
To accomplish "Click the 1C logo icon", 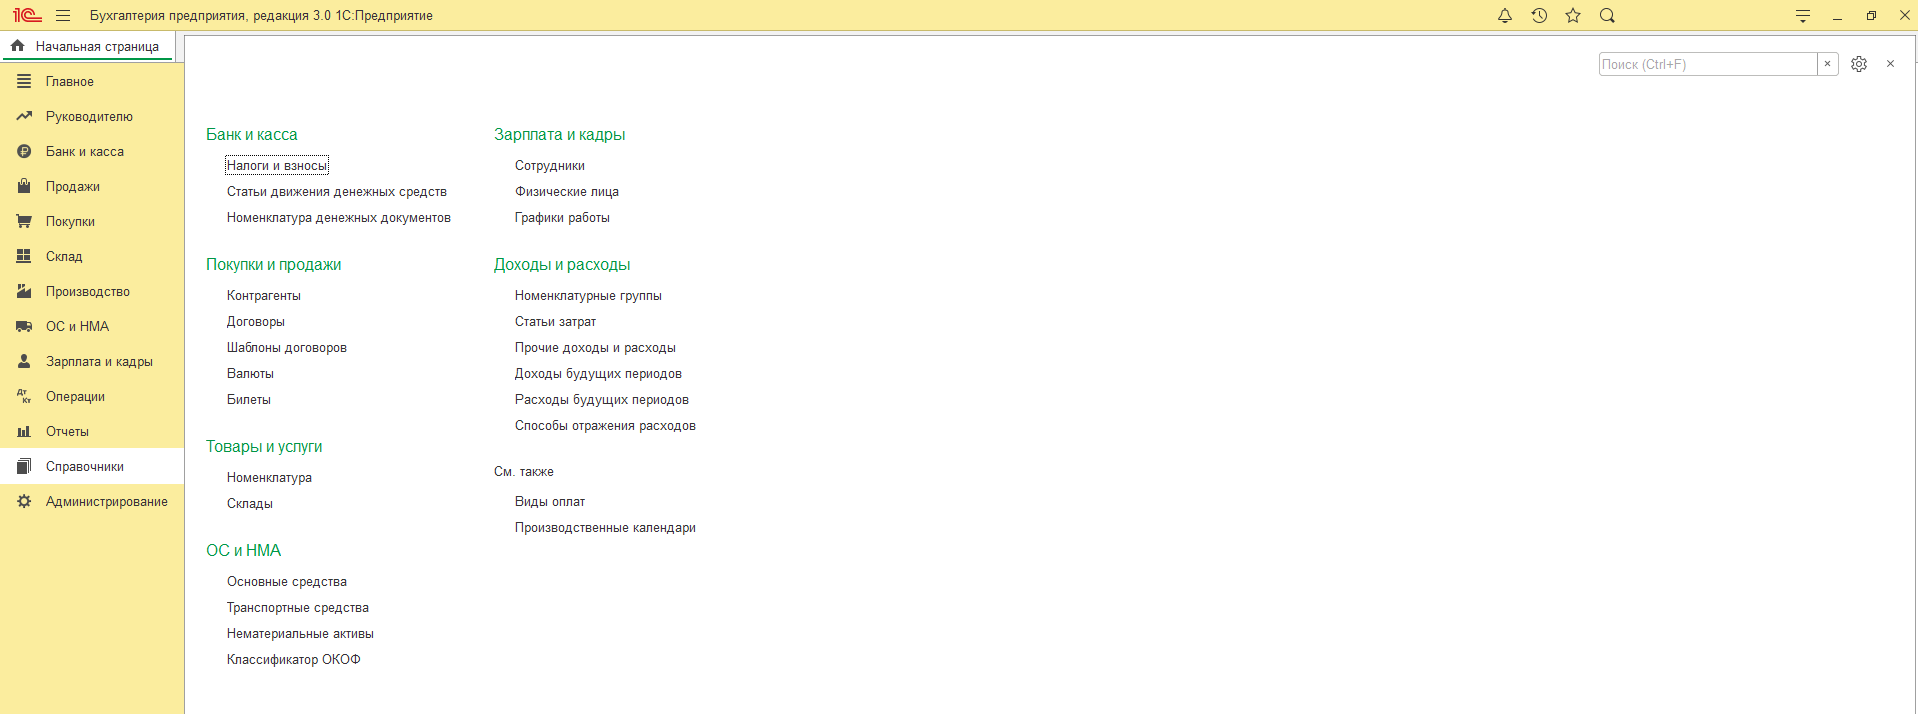I will pos(27,16).
